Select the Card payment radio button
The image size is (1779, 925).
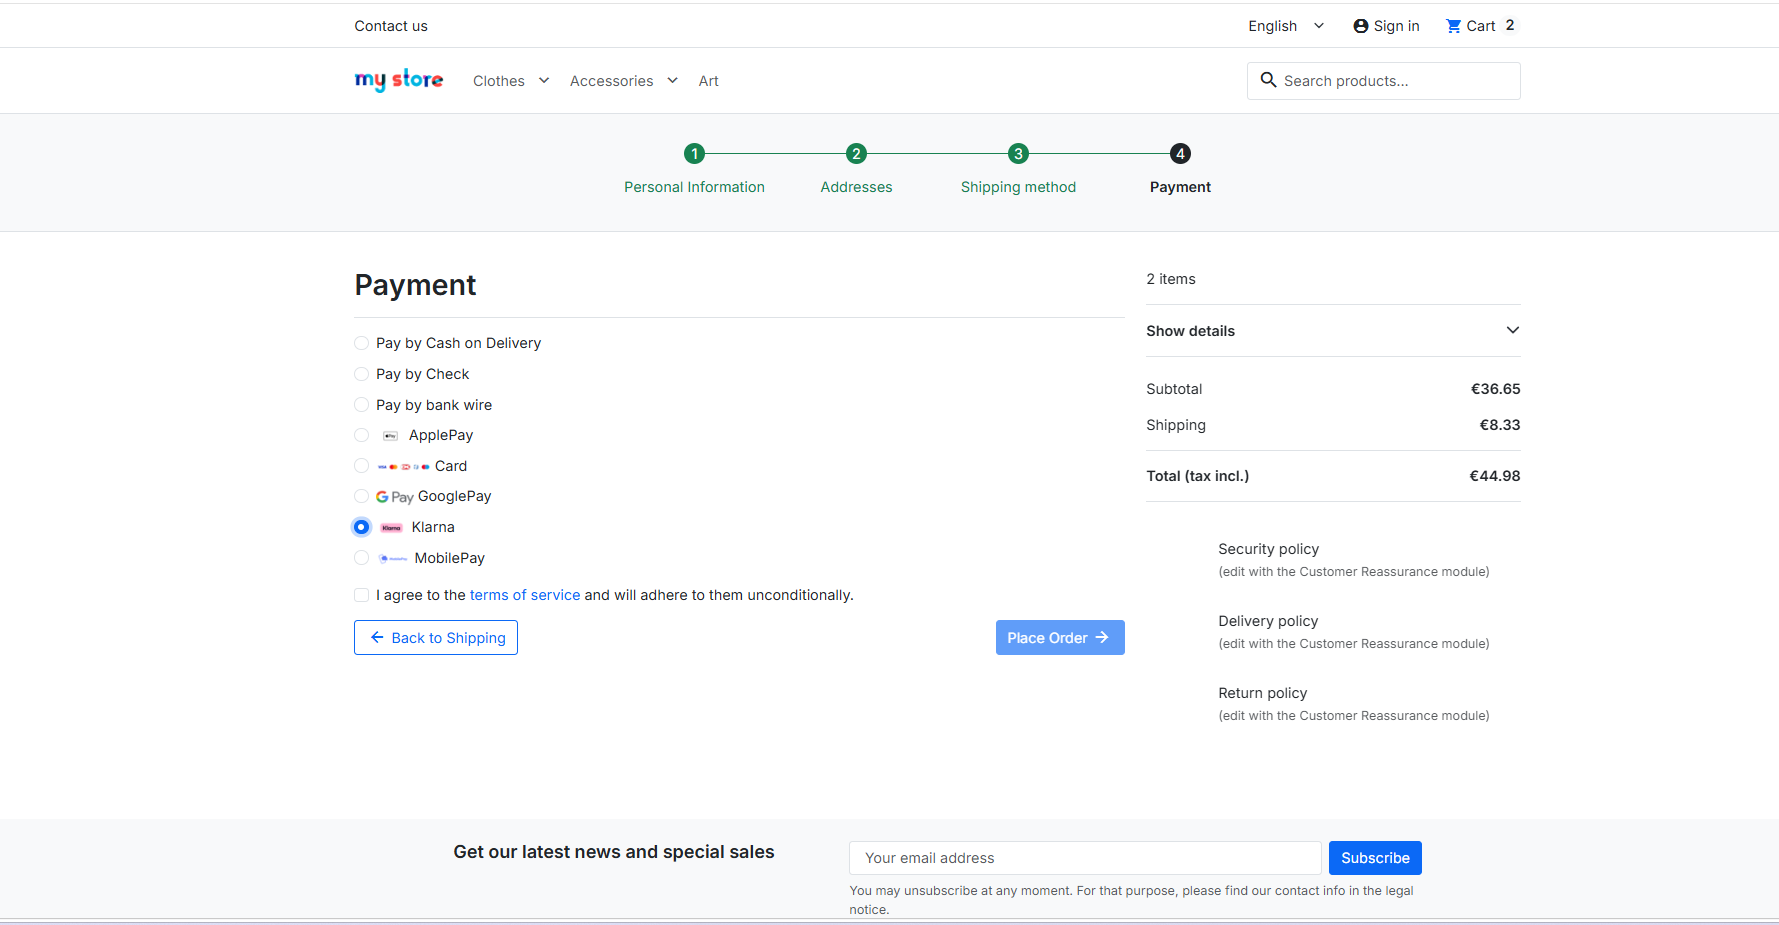(x=362, y=466)
